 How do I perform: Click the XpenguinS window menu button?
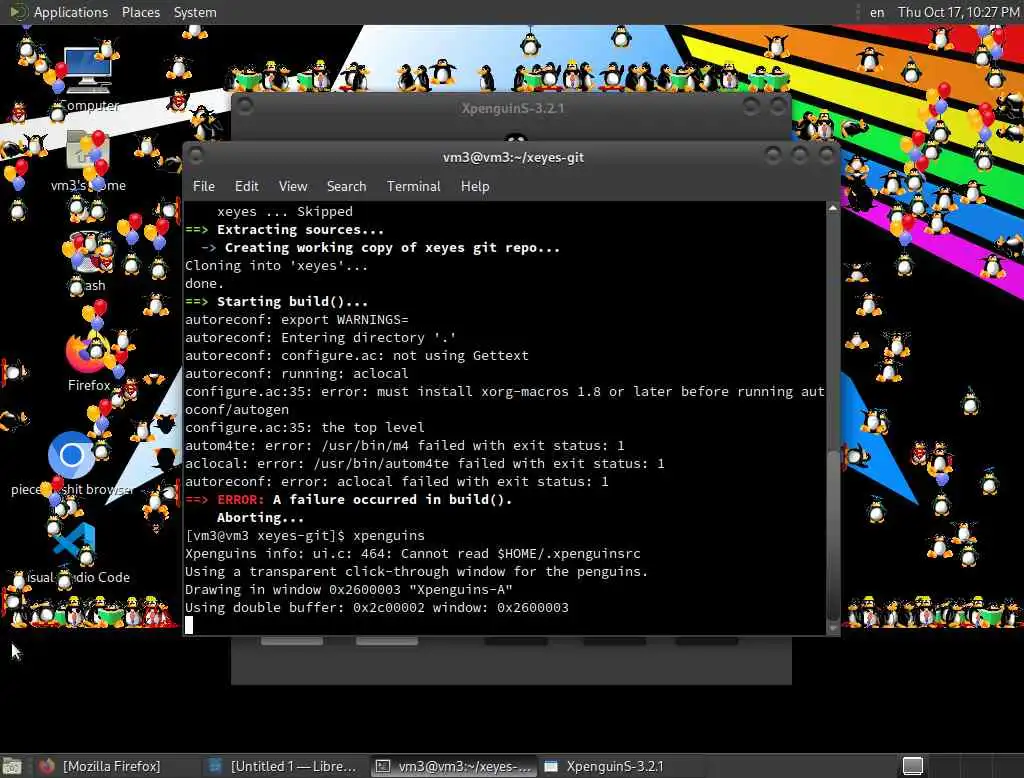[x=245, y=106]
